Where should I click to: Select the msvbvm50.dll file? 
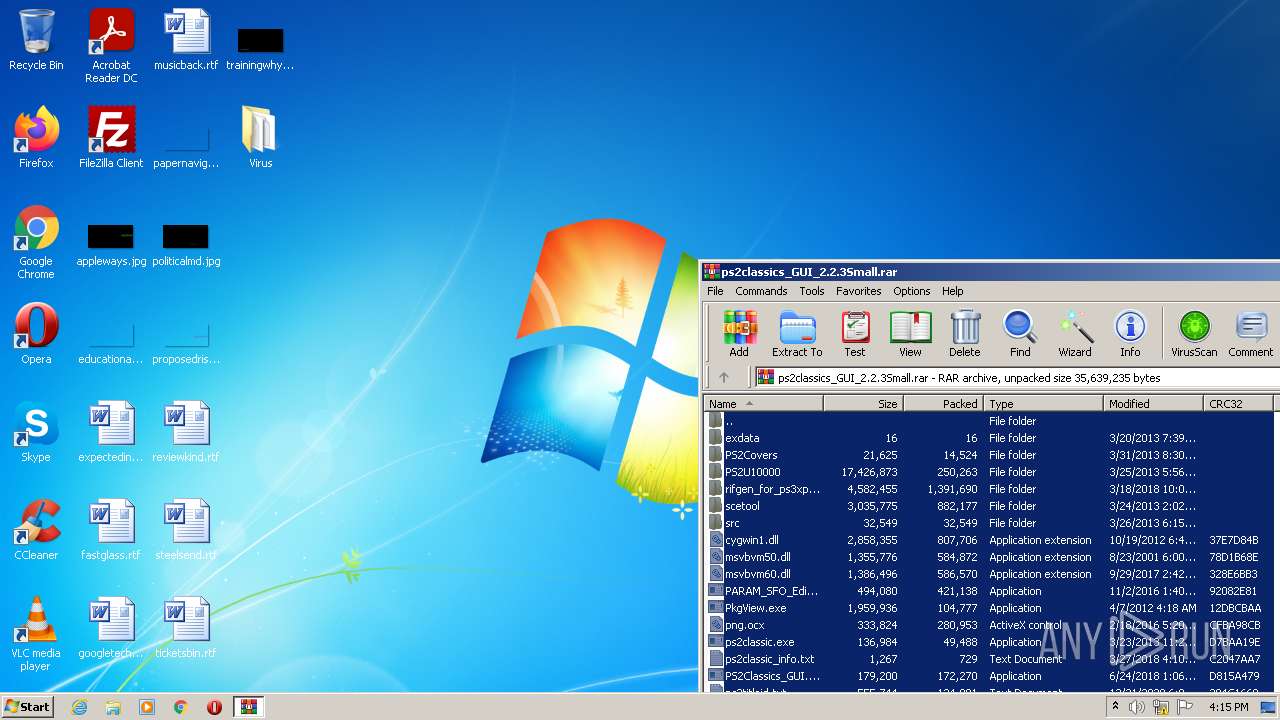click(990, 557)
